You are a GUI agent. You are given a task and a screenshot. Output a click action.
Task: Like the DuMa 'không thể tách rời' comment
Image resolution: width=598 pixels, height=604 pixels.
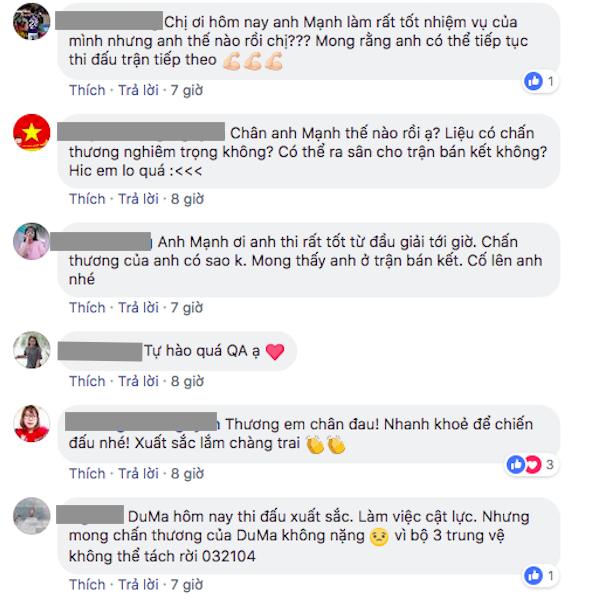87,585
